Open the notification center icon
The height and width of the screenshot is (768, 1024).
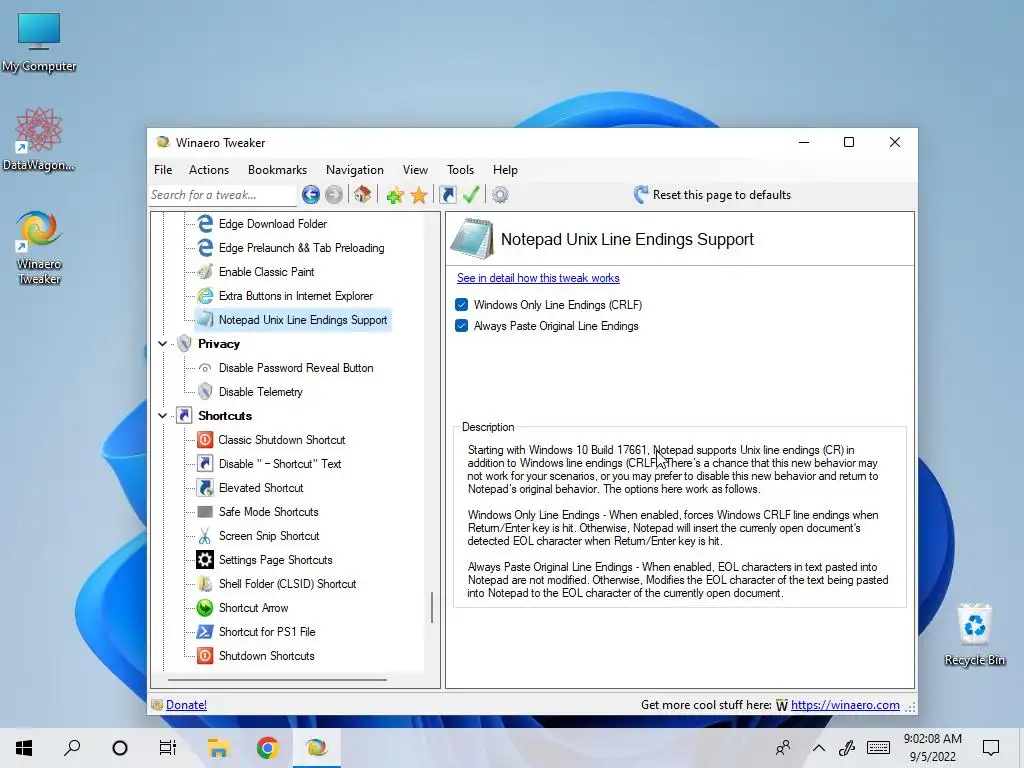tap(991, 748)
